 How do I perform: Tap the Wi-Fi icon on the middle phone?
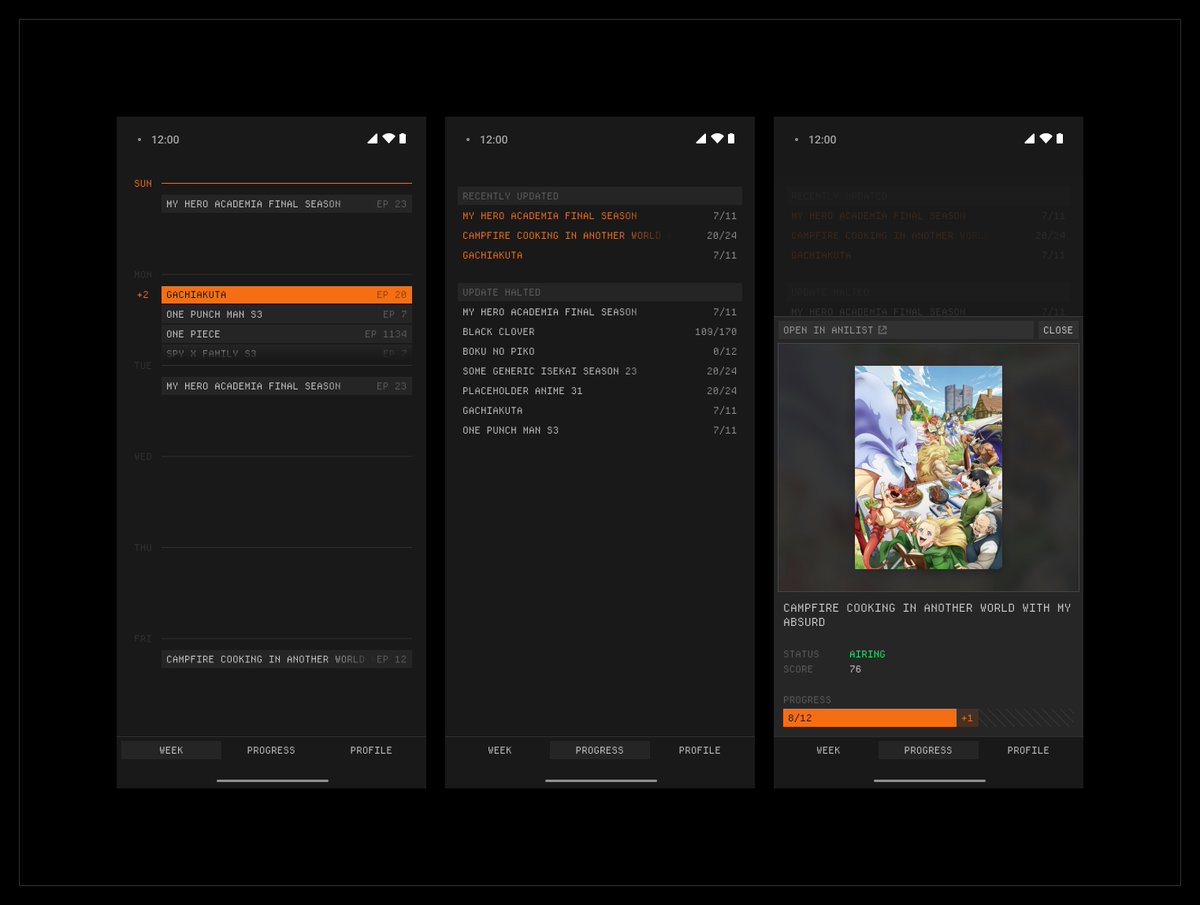tap(717, 139)
